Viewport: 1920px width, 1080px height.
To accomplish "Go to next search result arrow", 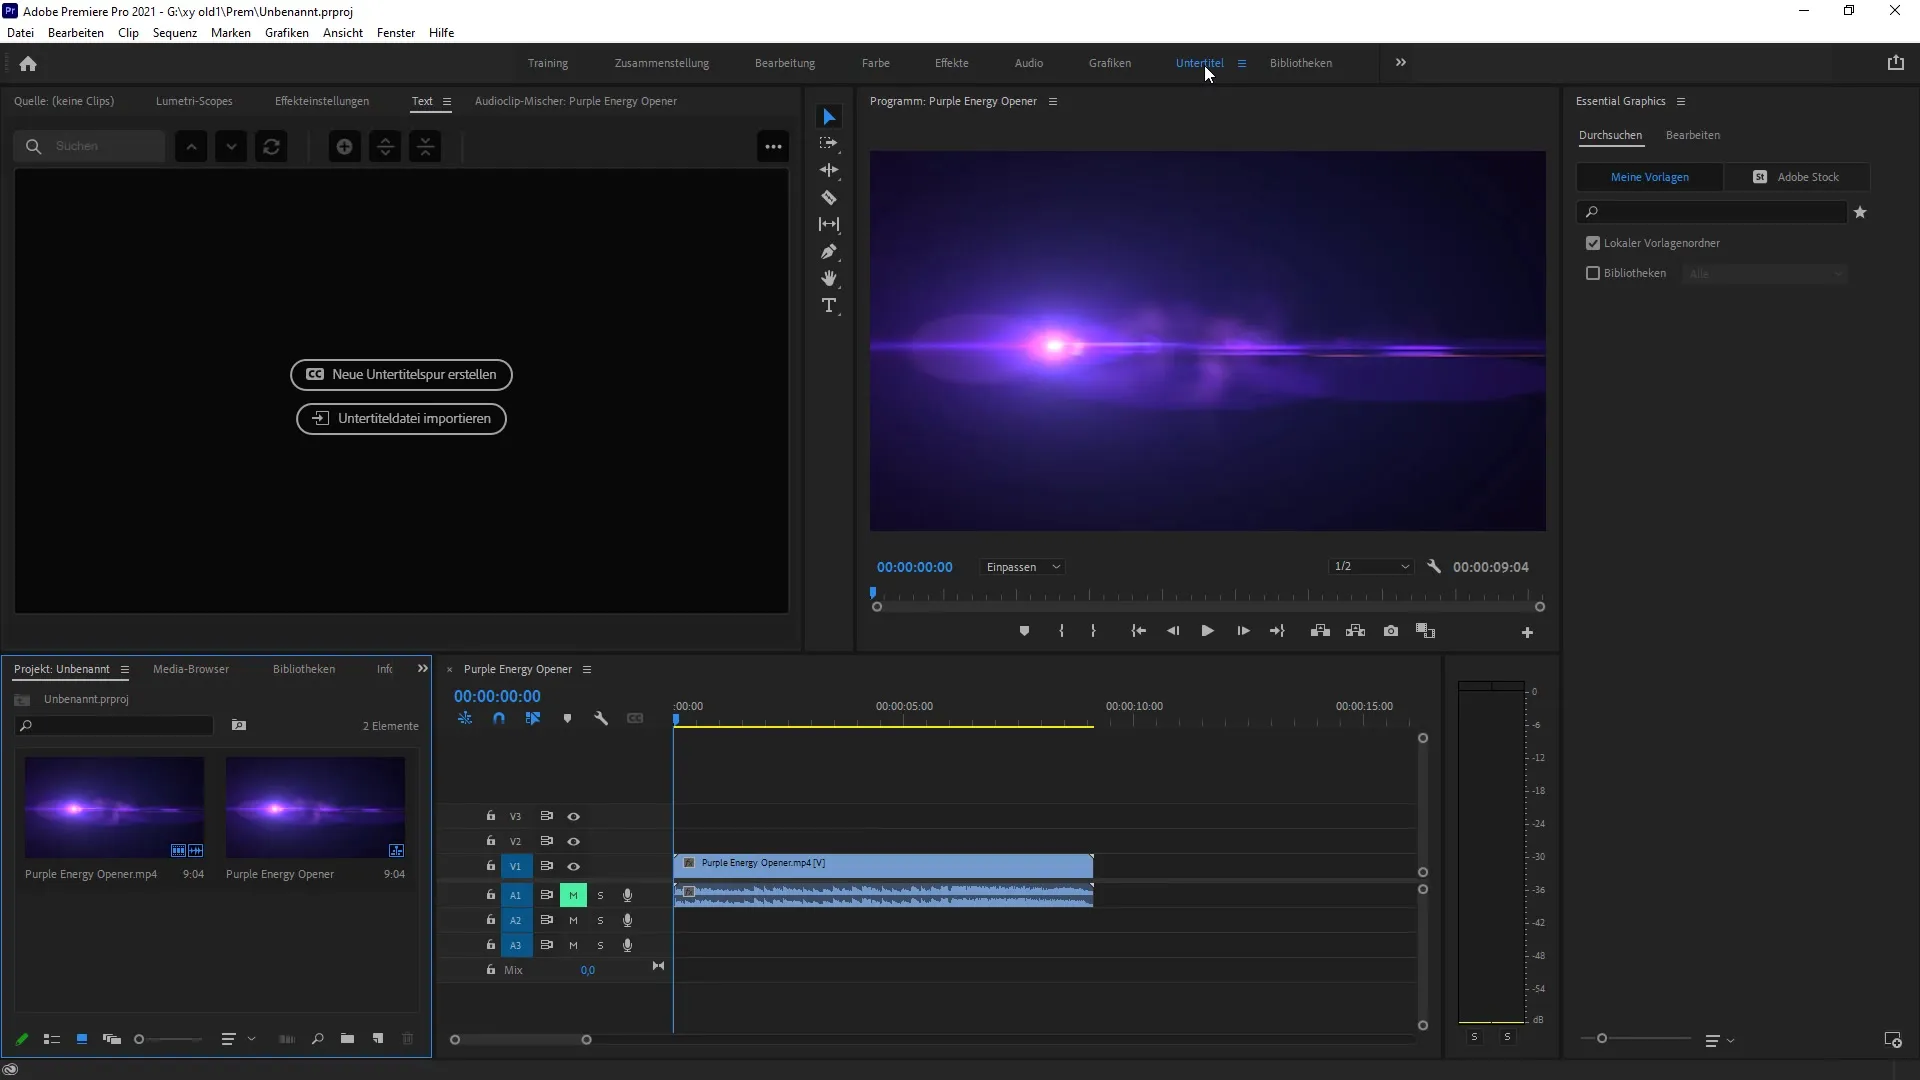I will (231, 147).
